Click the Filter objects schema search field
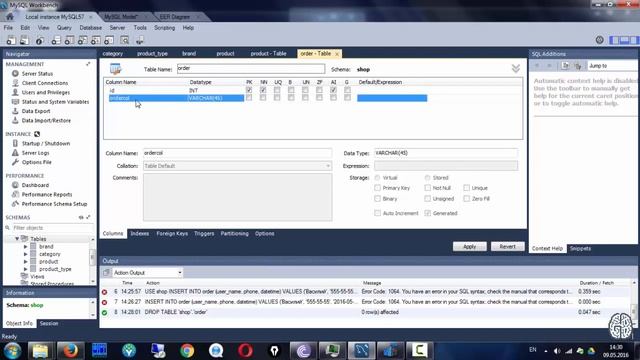Viewport: 640px width, 360px height. 52,228
